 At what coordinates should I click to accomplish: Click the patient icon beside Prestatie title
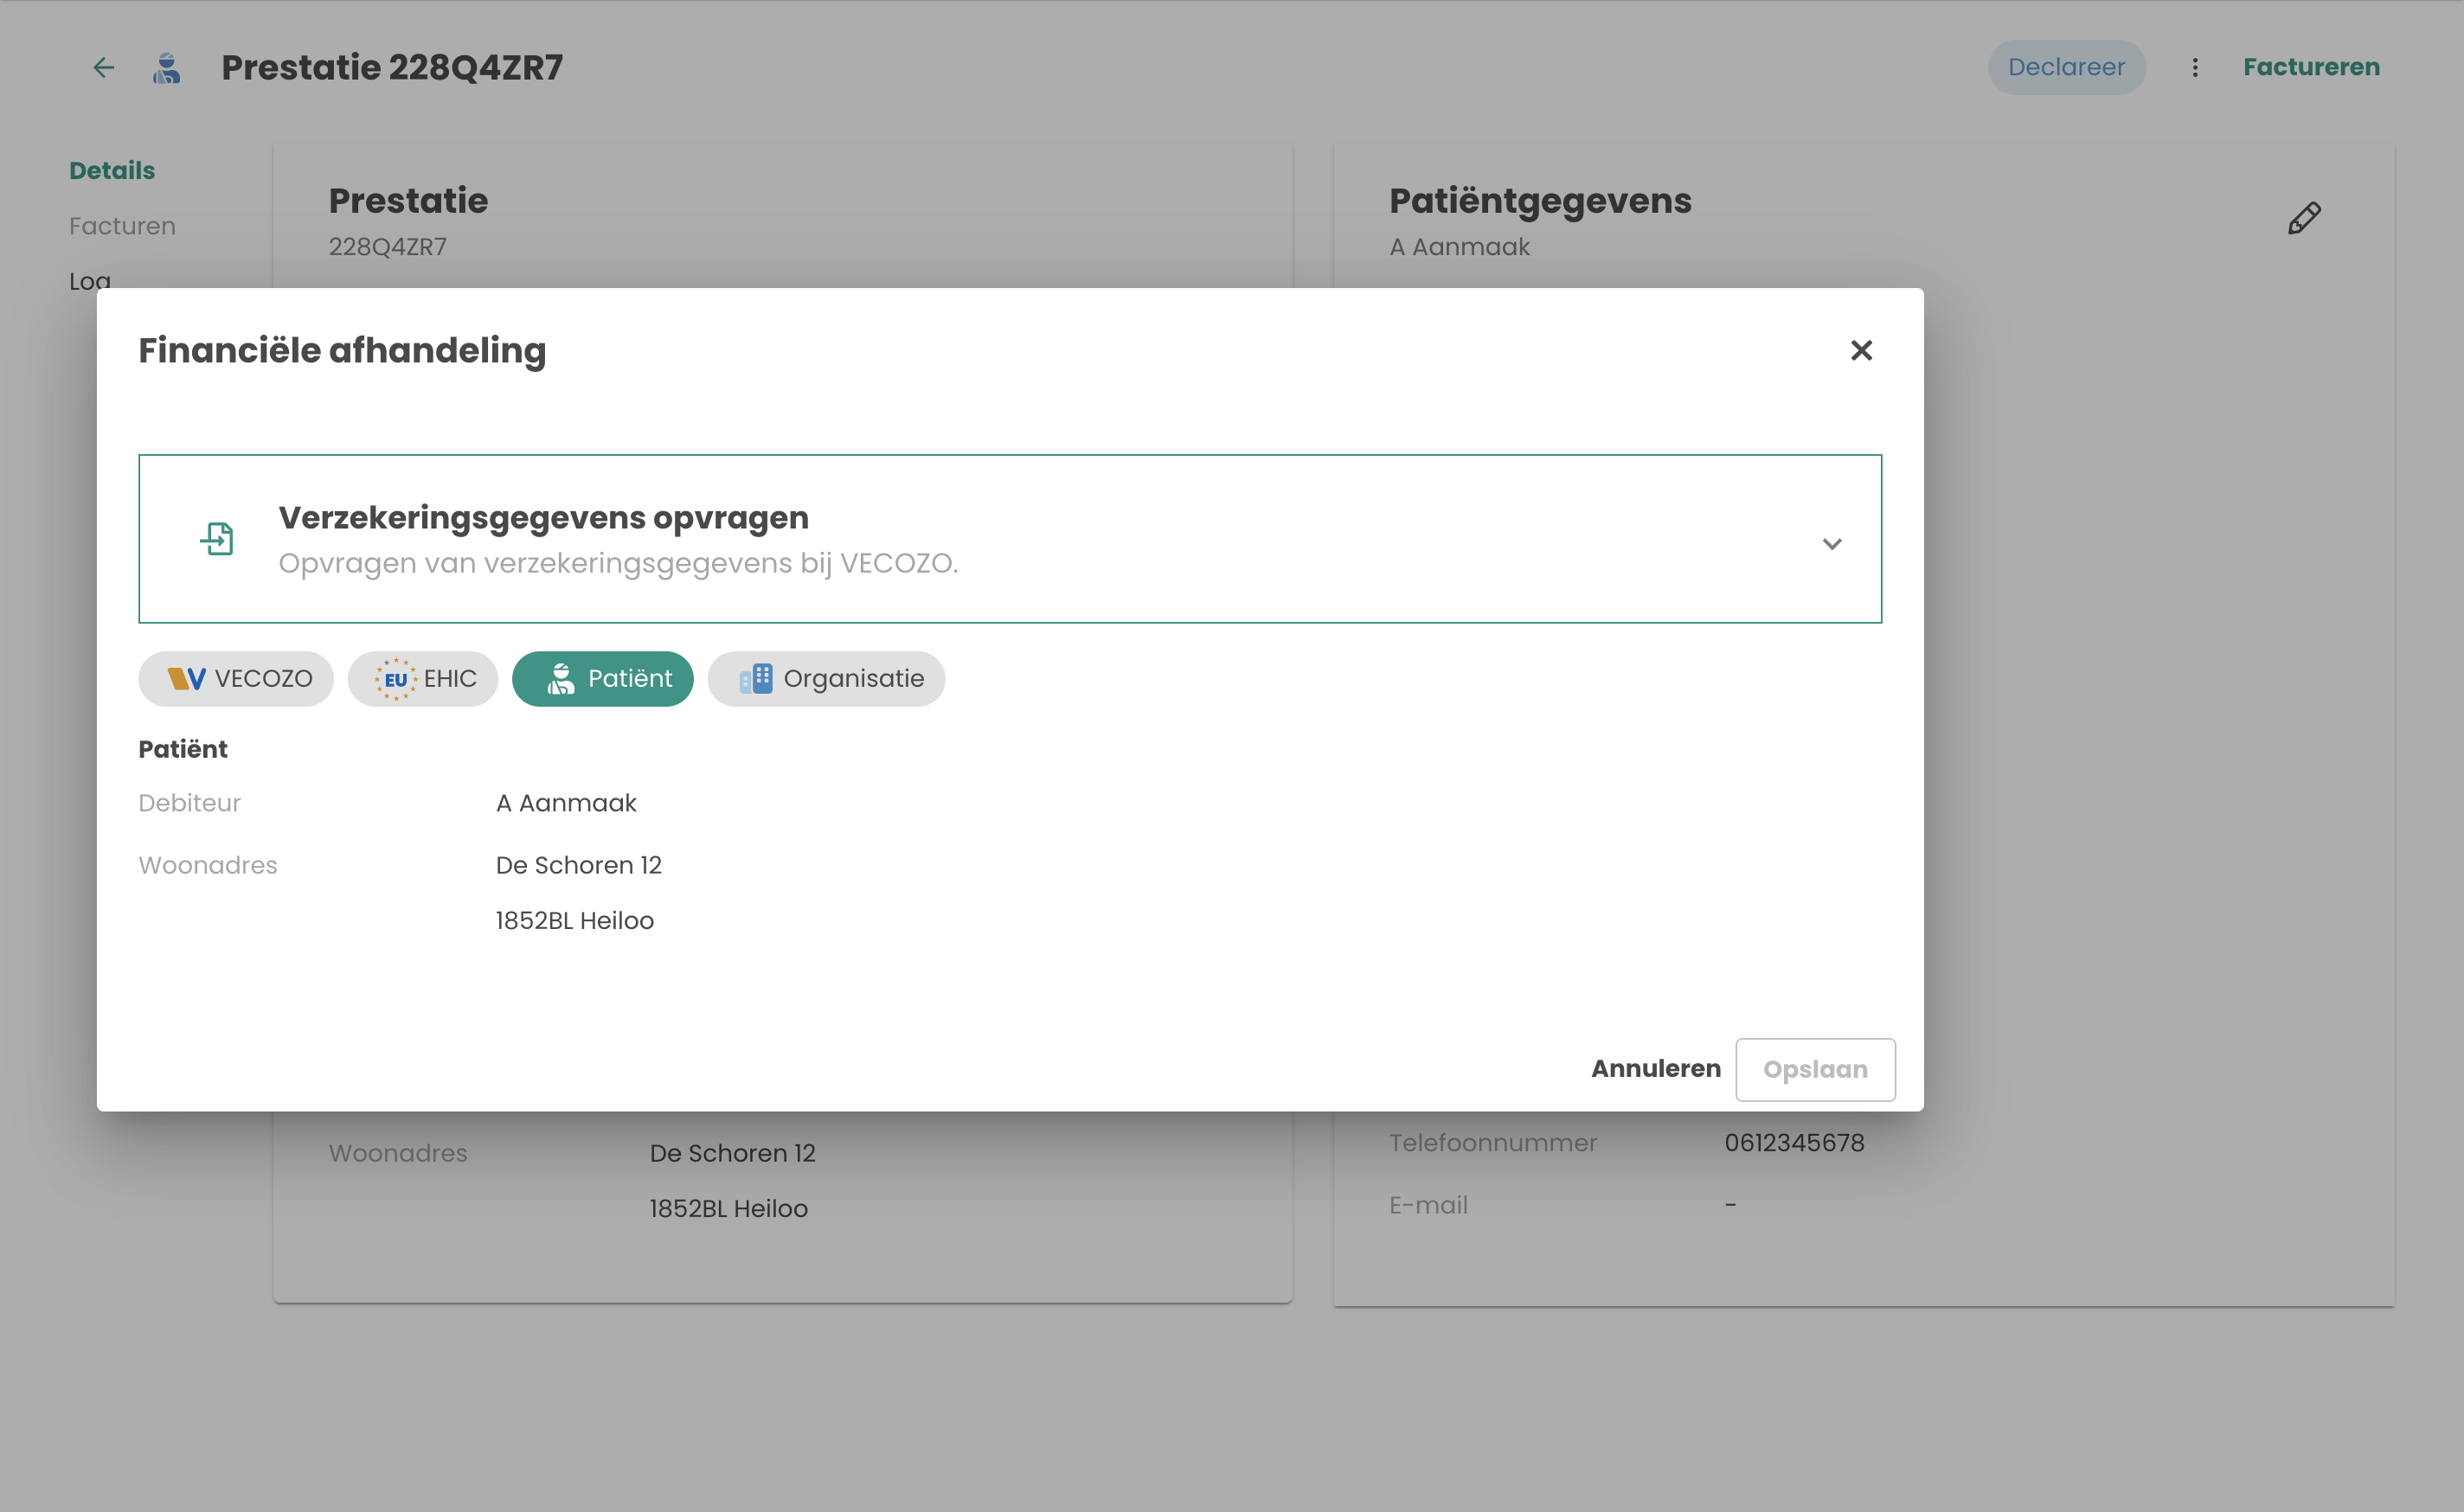click(x=166, y=67)
